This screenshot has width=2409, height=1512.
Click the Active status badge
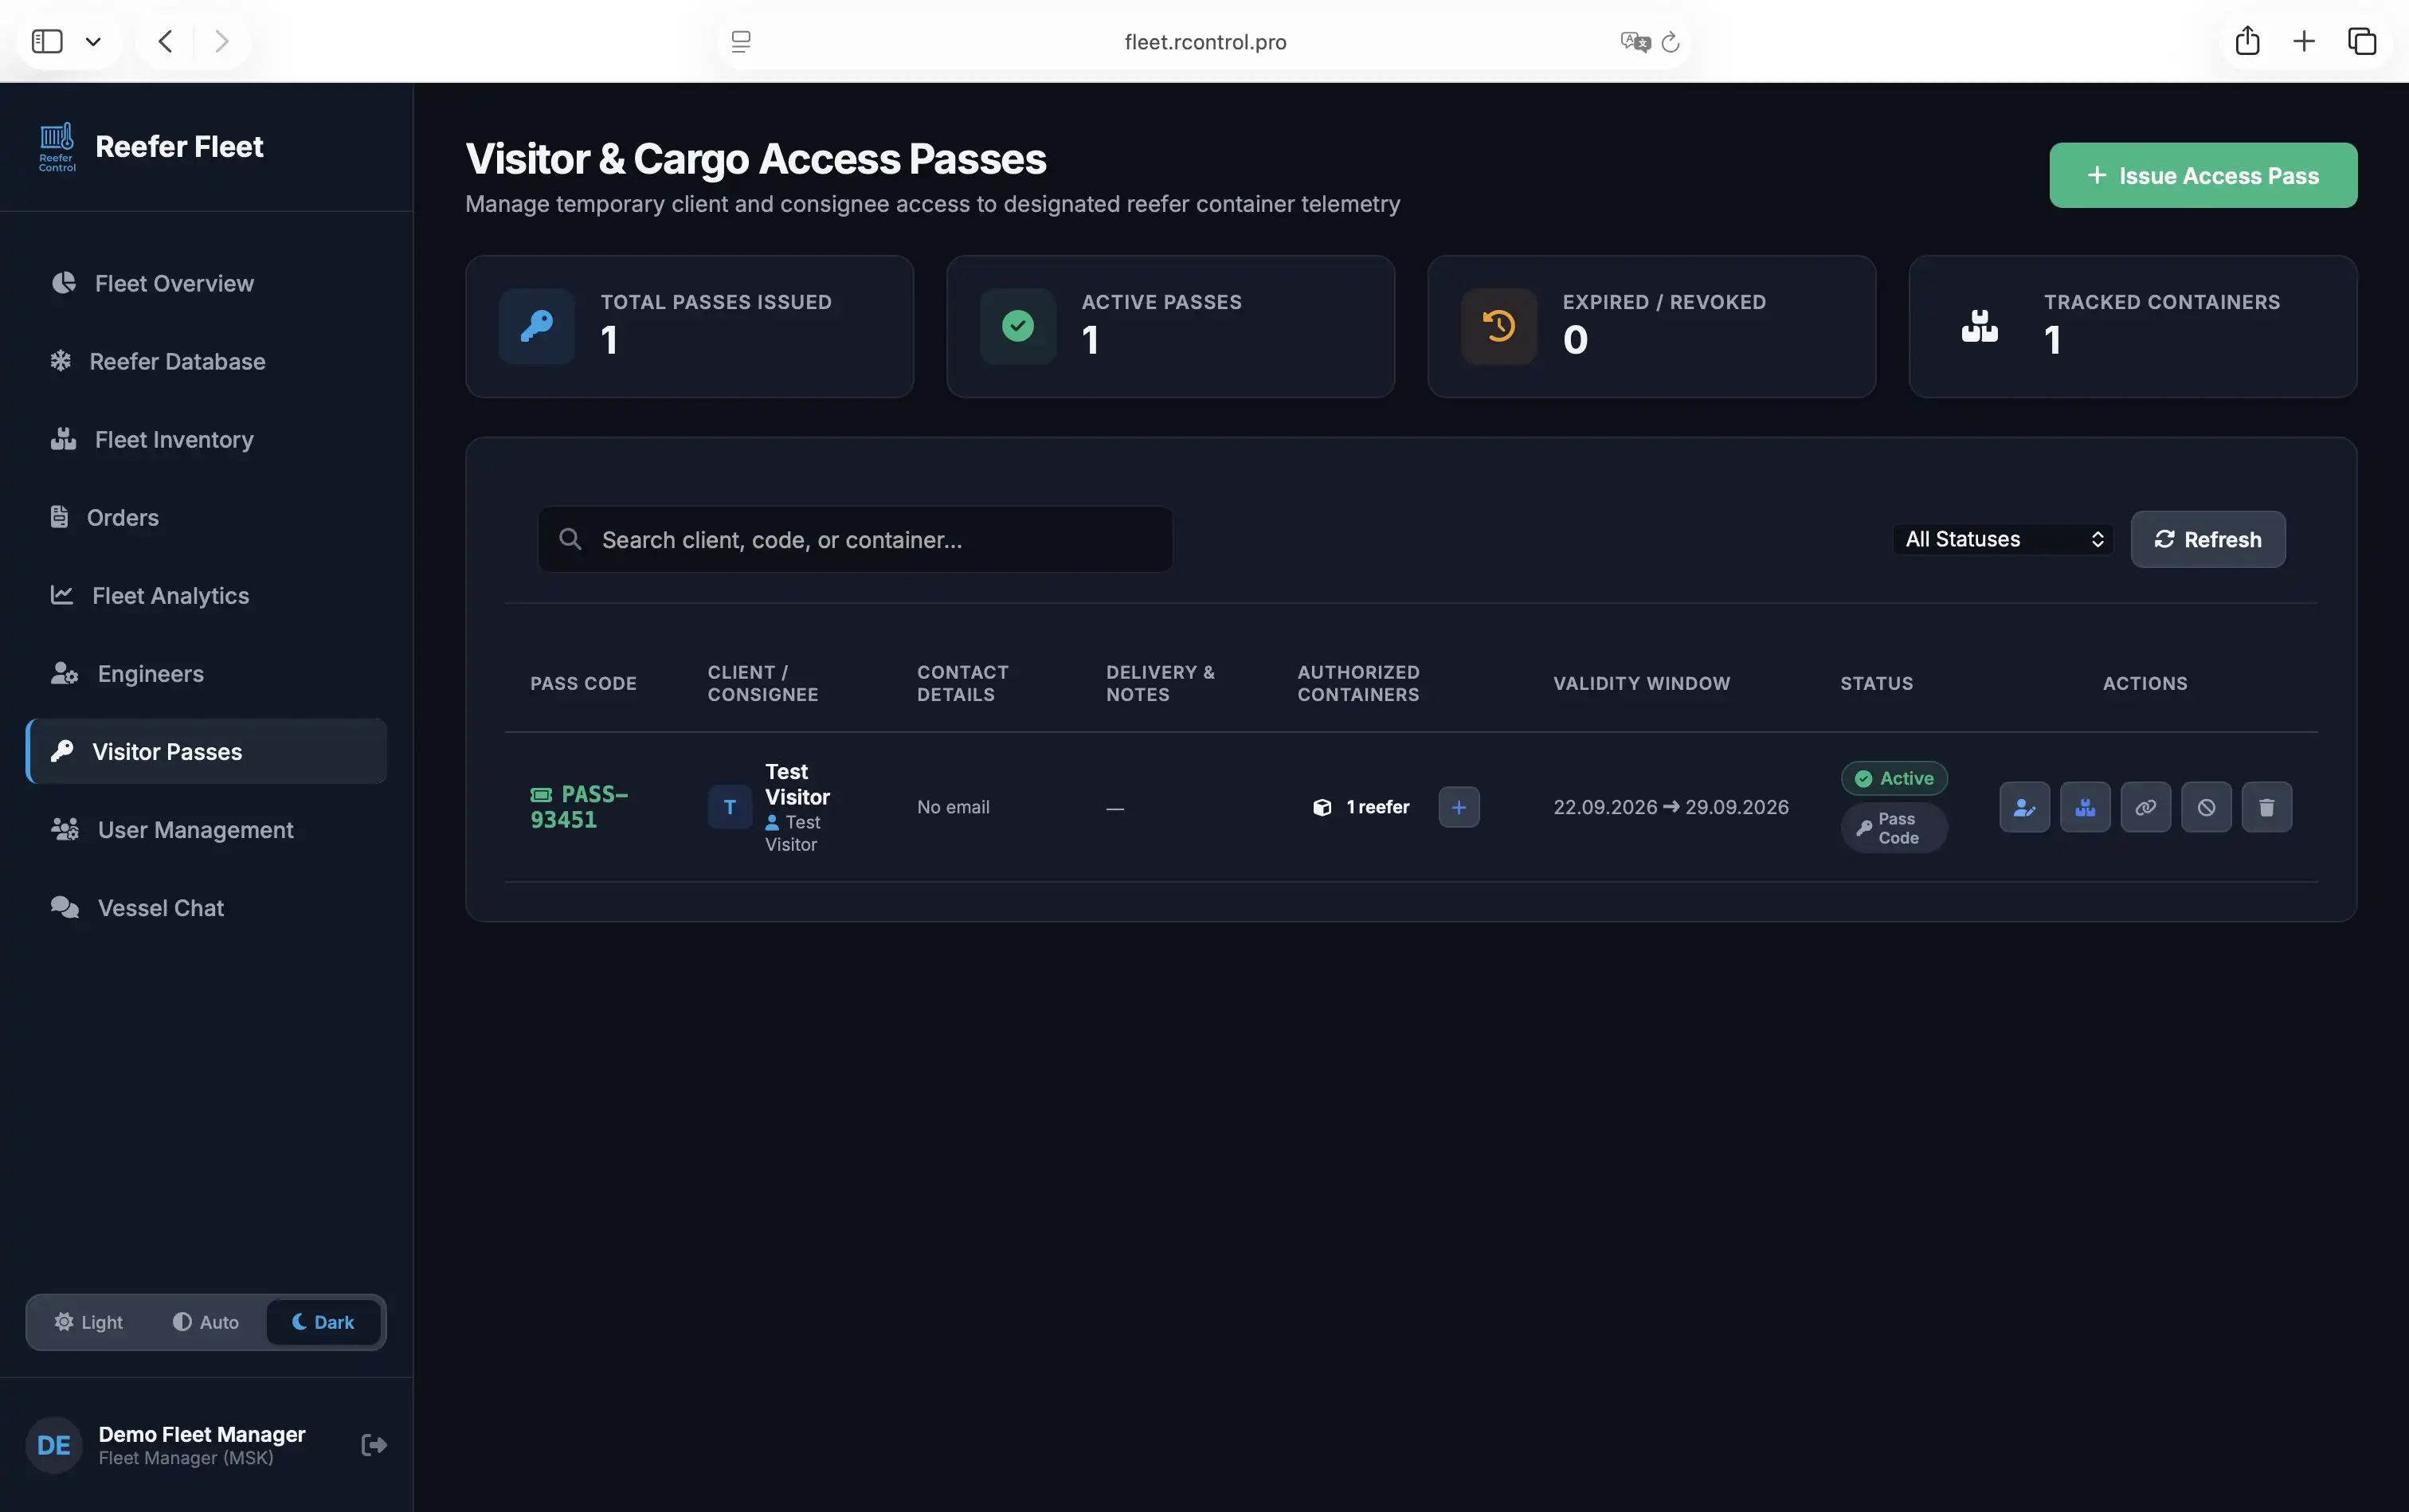[1893, 778]
